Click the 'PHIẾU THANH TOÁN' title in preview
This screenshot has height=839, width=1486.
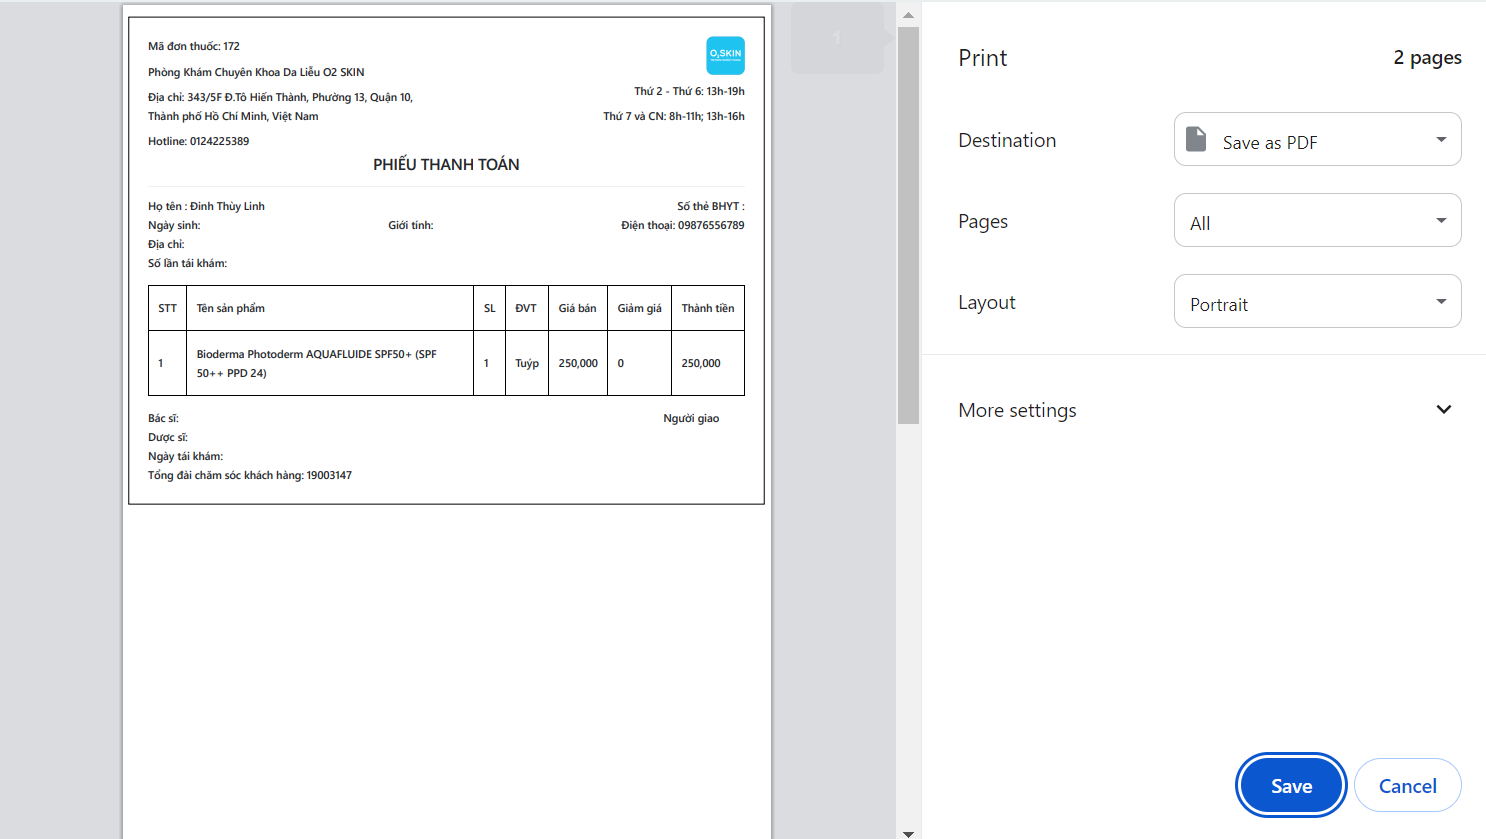coord(446,165)
